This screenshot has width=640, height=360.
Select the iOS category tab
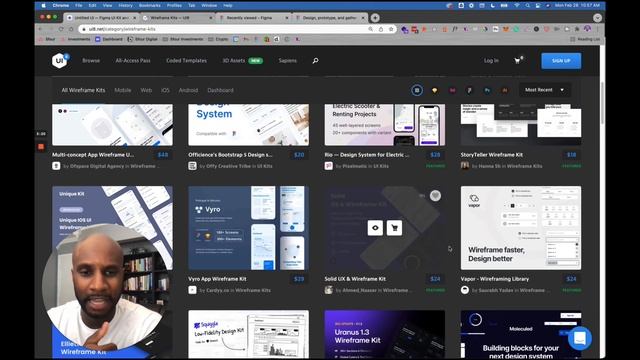click(165, 90)
